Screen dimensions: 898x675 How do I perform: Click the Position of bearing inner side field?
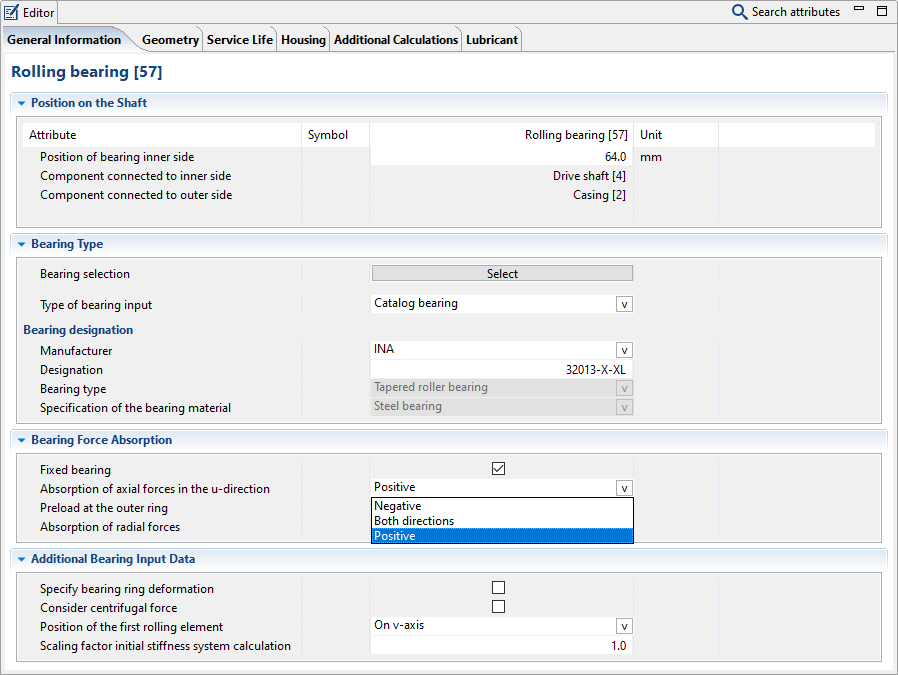501,157
